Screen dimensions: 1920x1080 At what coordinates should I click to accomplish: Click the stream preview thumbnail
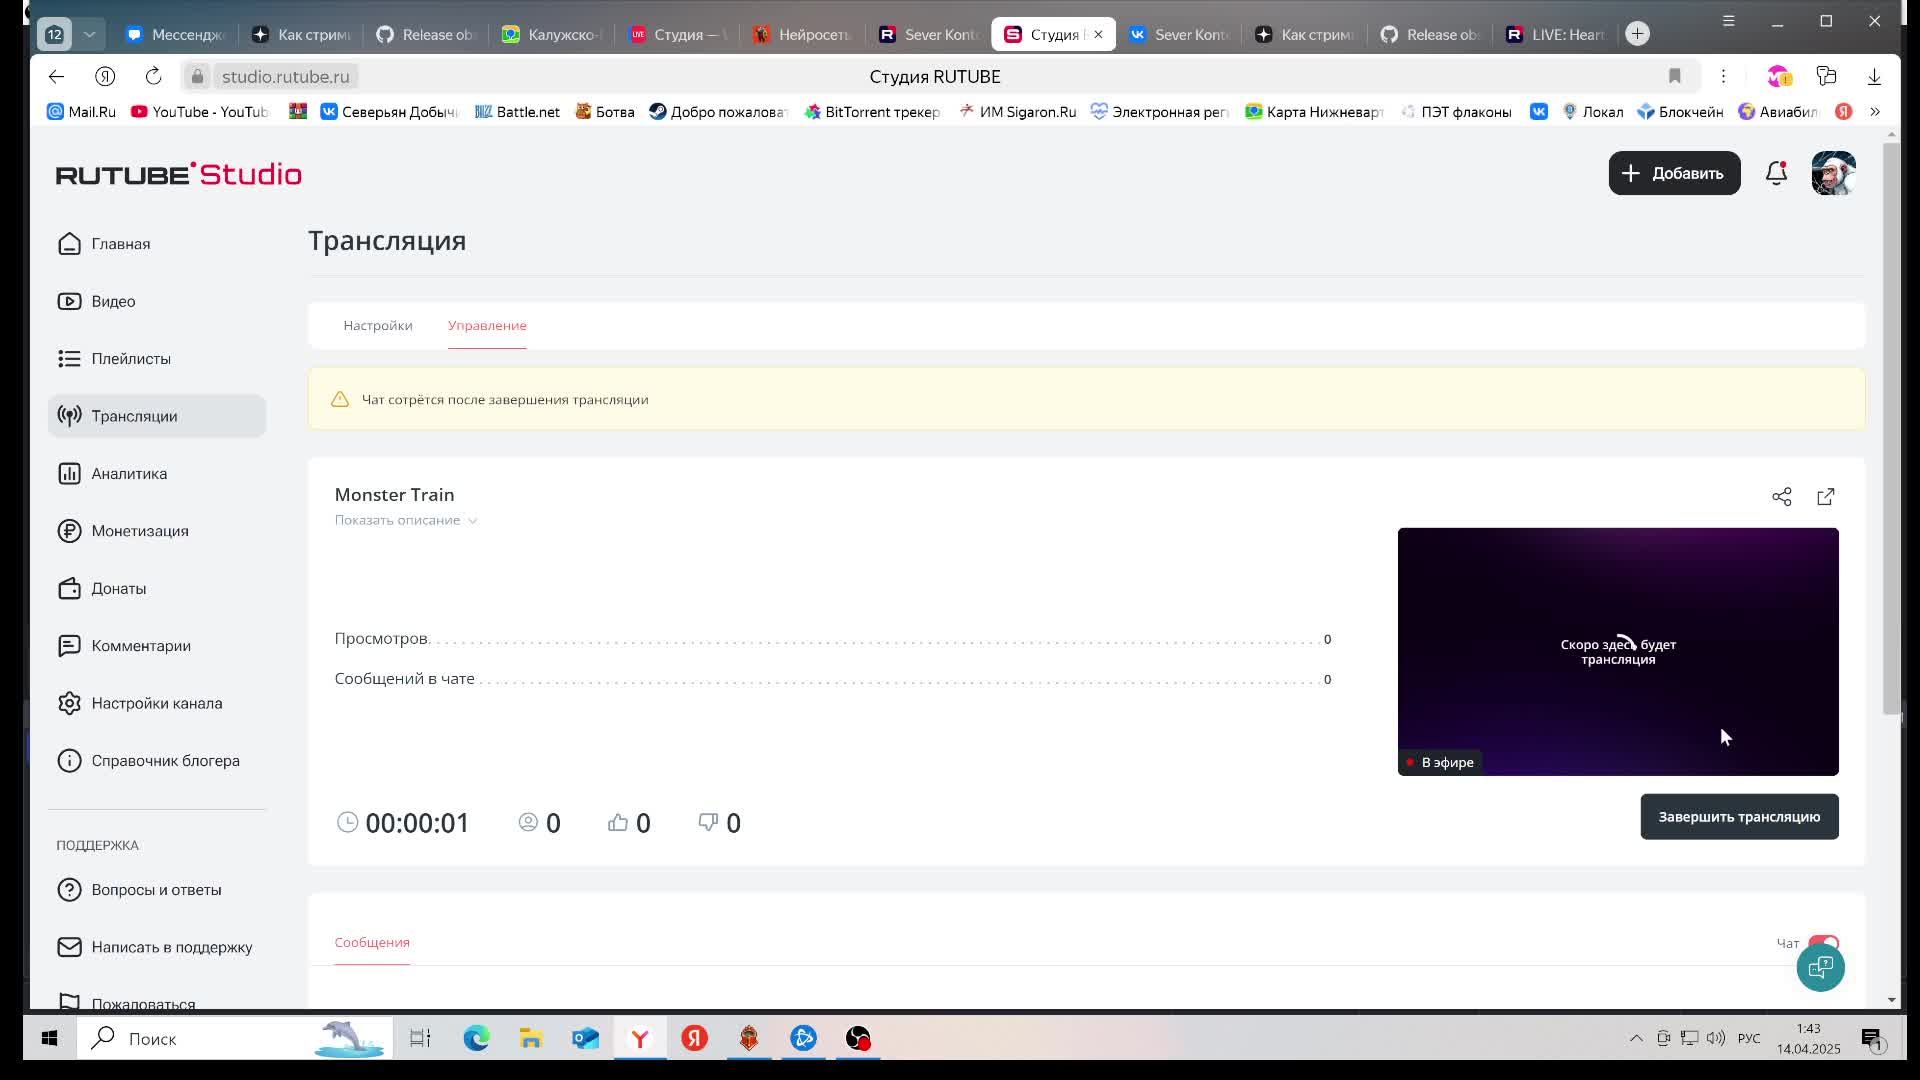[1617, 651]
